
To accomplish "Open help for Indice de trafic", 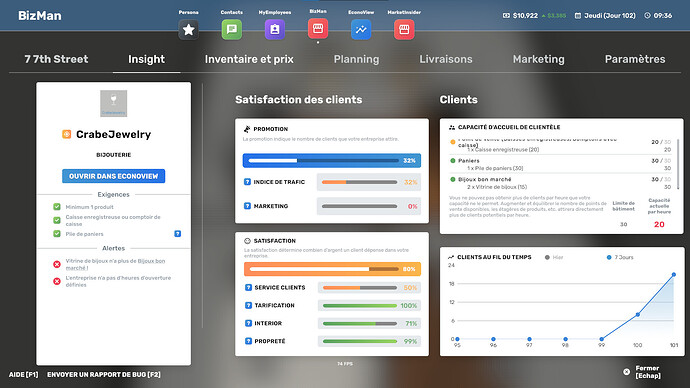I will click(247, 182).
